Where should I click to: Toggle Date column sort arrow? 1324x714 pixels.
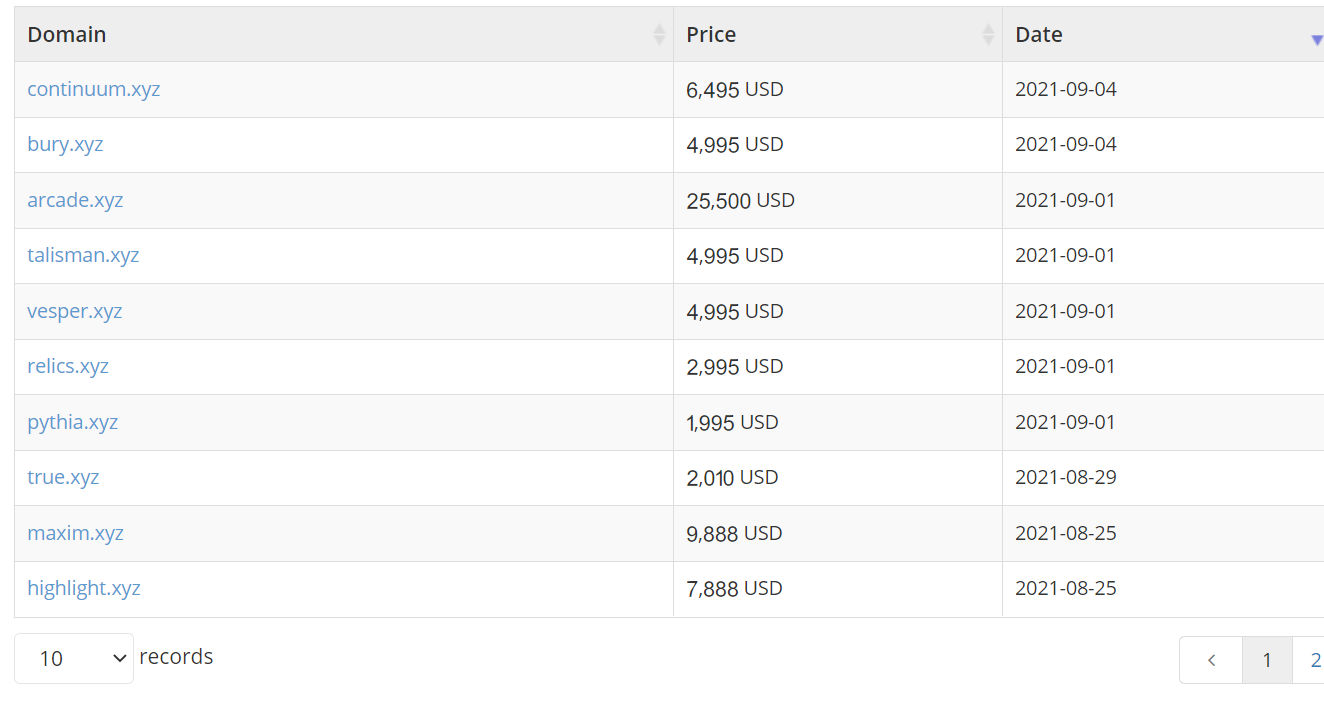[x=1316, y=39]
